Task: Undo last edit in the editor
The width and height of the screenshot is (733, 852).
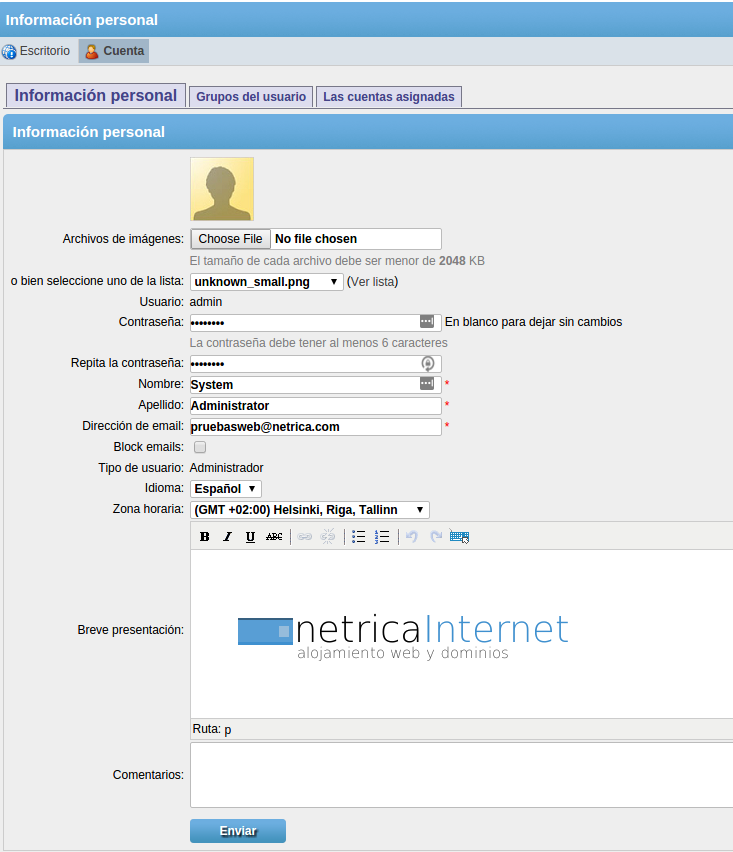Action: [412, 537]
